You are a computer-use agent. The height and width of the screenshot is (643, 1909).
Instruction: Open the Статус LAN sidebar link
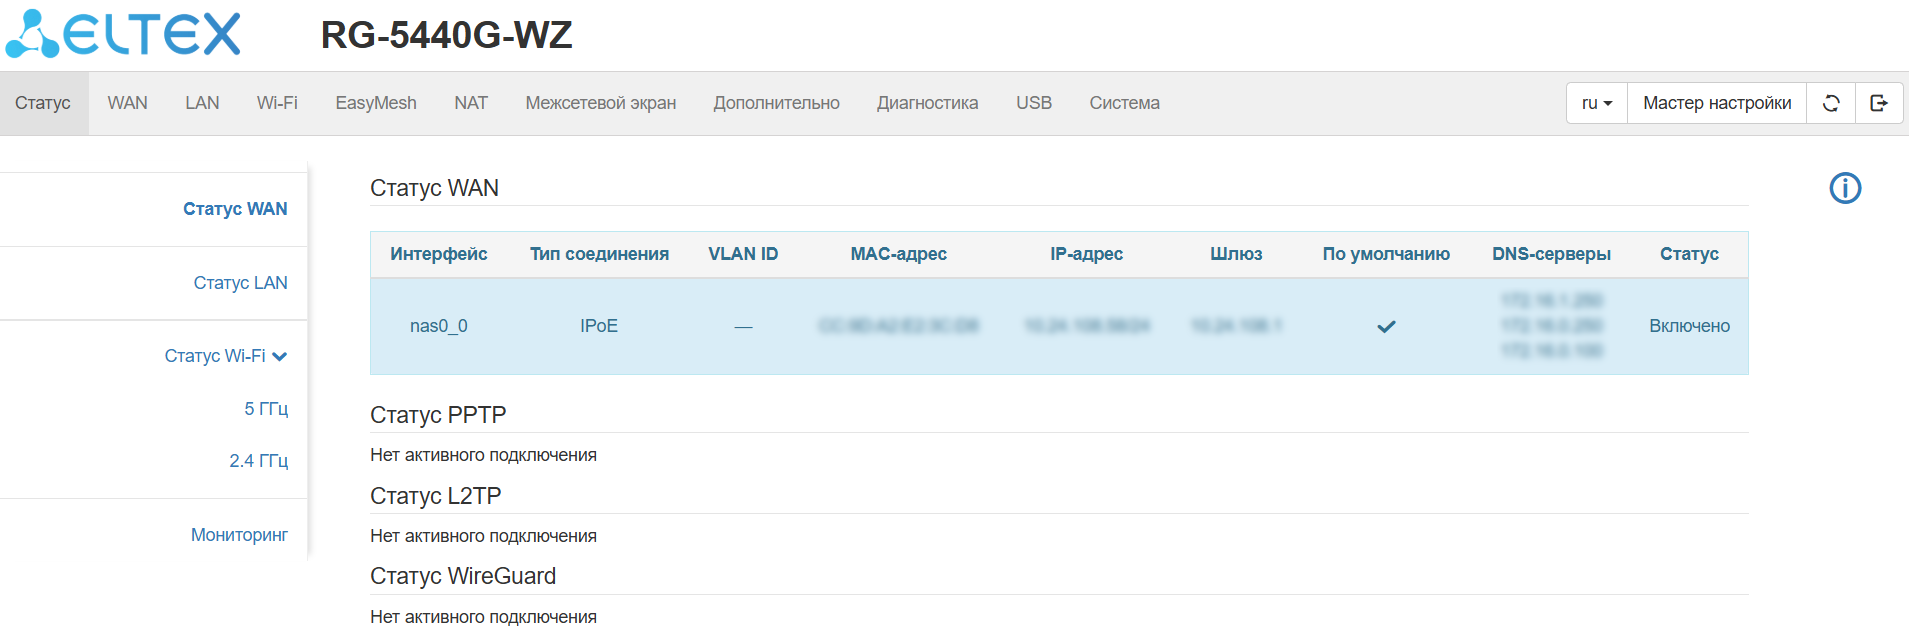tap(241, 283)
